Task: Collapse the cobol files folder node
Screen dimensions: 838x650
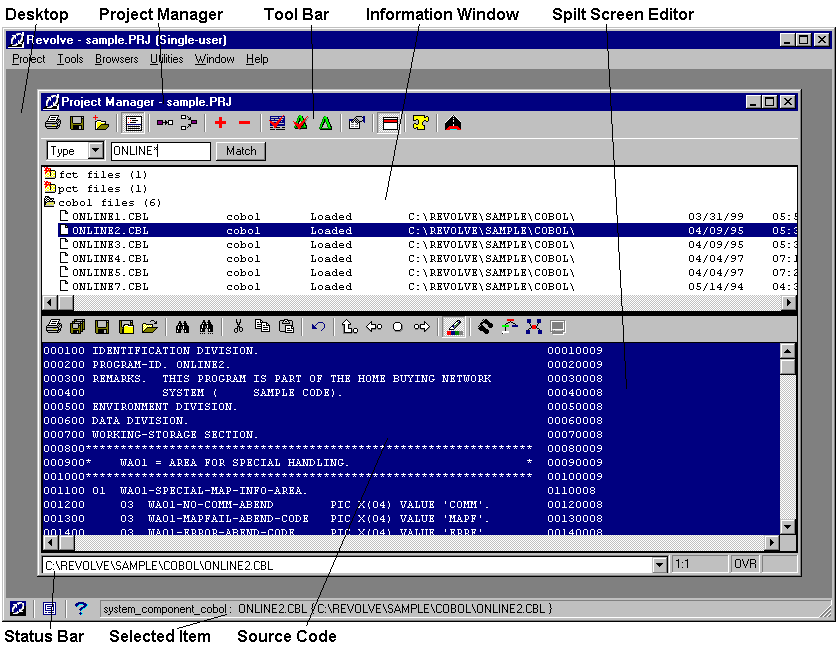Action: (x=49, y=202)
